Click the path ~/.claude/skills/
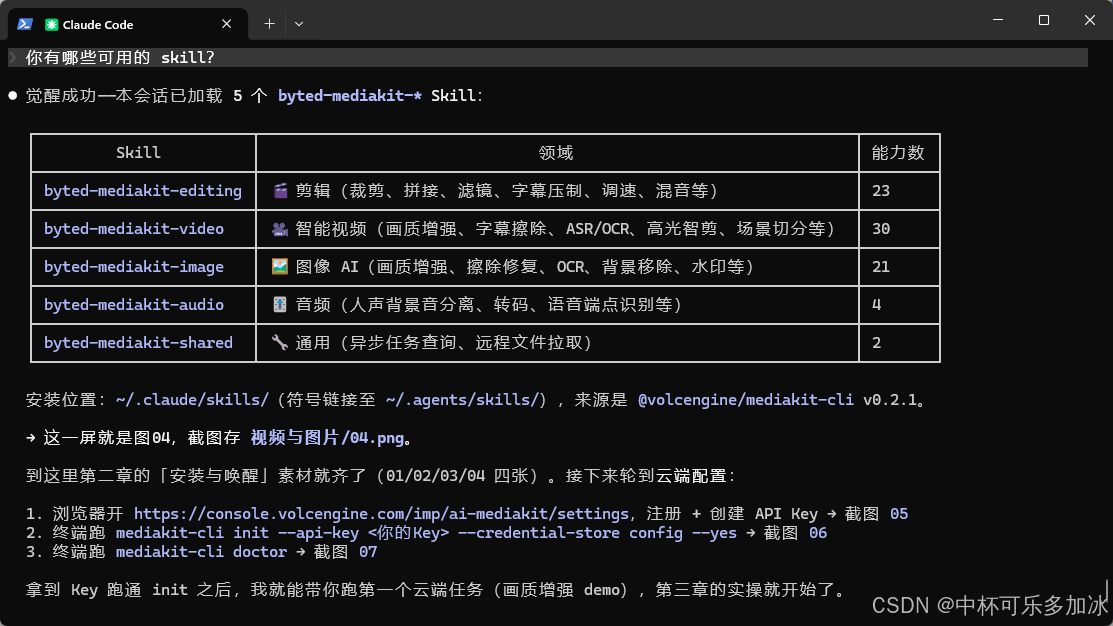The height and width of the screenshot is (626, 1113). (192, 400)
